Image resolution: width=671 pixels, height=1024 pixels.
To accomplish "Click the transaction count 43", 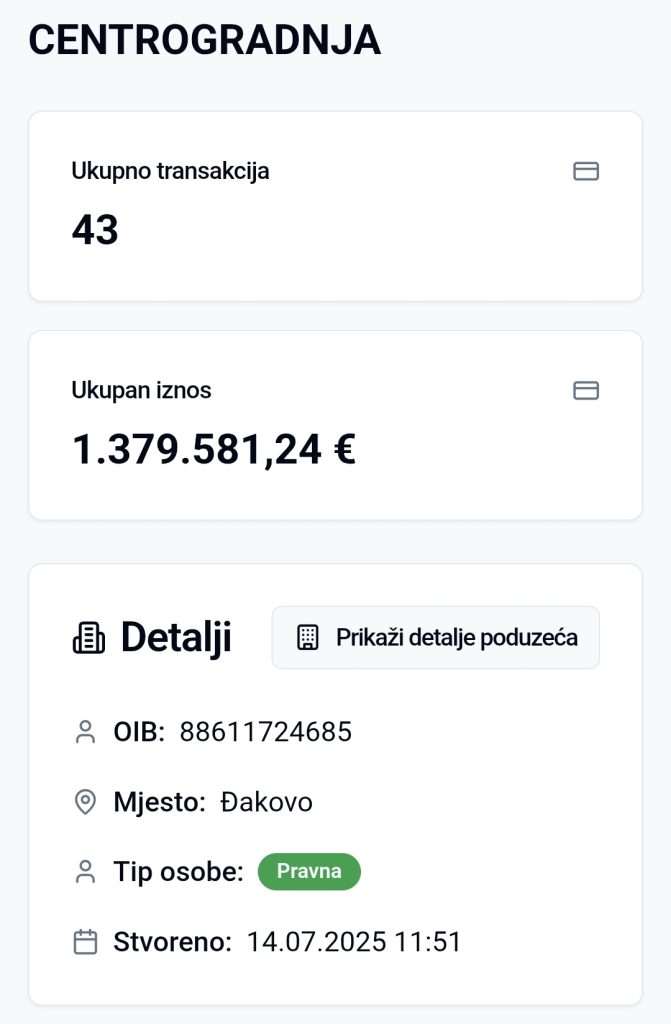I will (95, 230).
